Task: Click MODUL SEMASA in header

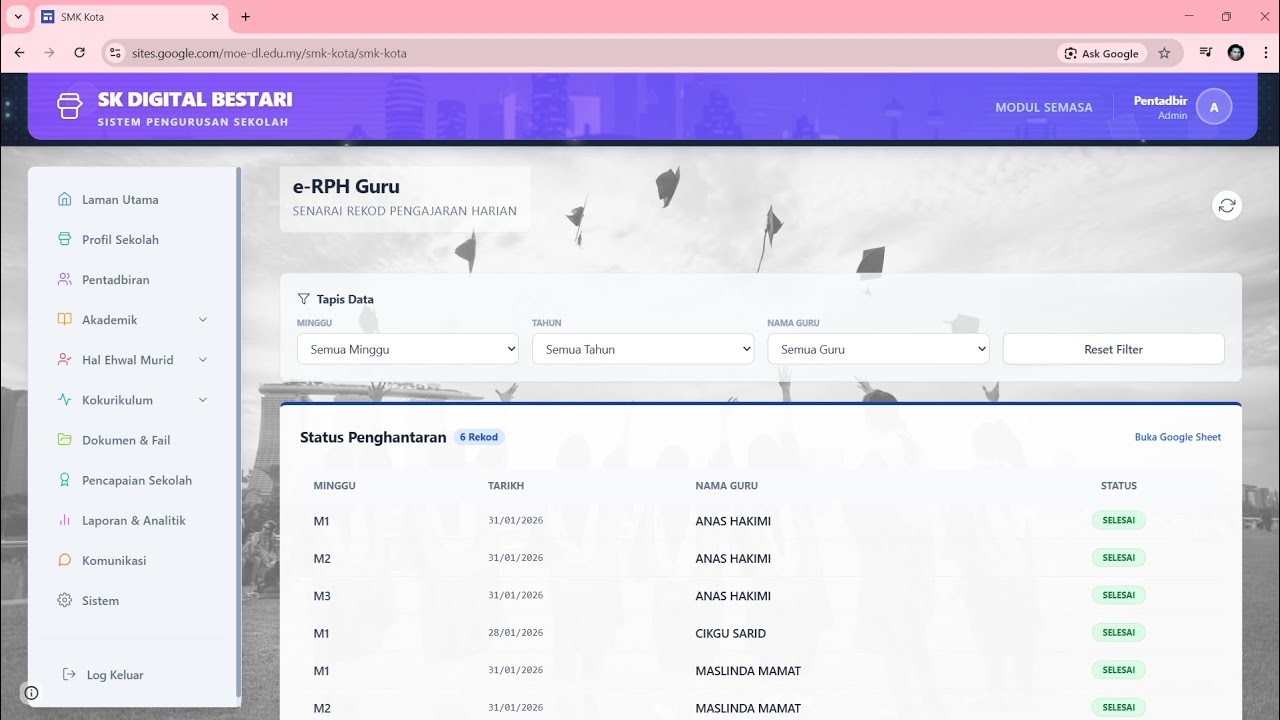Action: tap(1043, 107)
